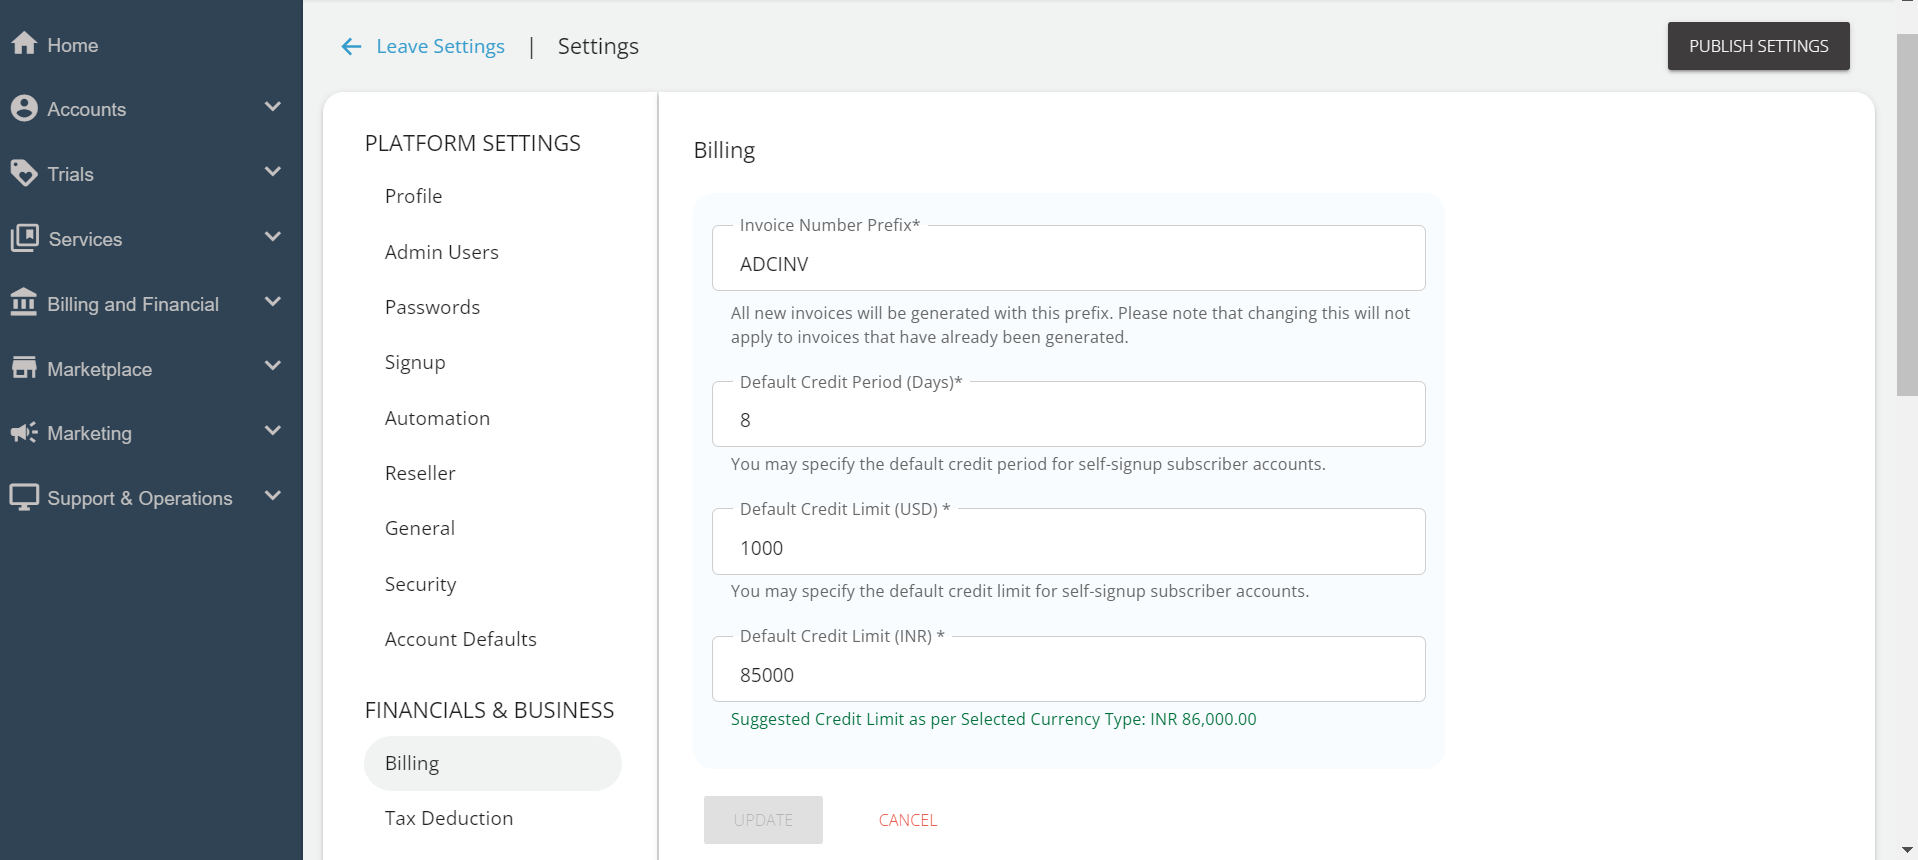1918x860 pixels.
Task: Click the Billing and Financial bank icon
Action: coord(24,303)
